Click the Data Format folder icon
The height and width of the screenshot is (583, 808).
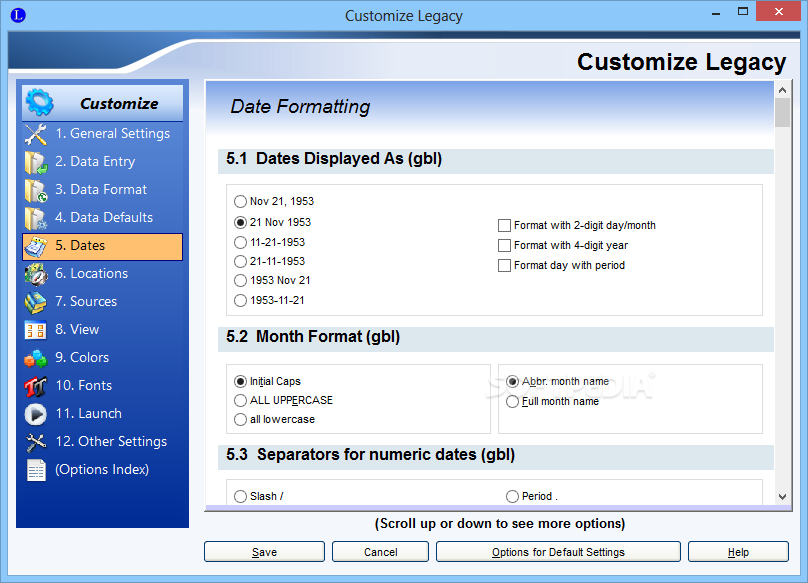click(36, 190)
